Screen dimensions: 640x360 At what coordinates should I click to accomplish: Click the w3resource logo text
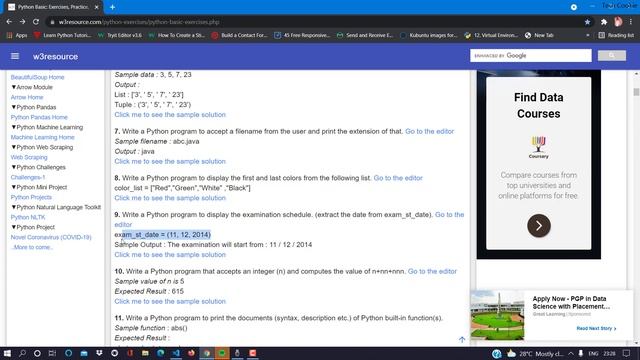point(56,56)
